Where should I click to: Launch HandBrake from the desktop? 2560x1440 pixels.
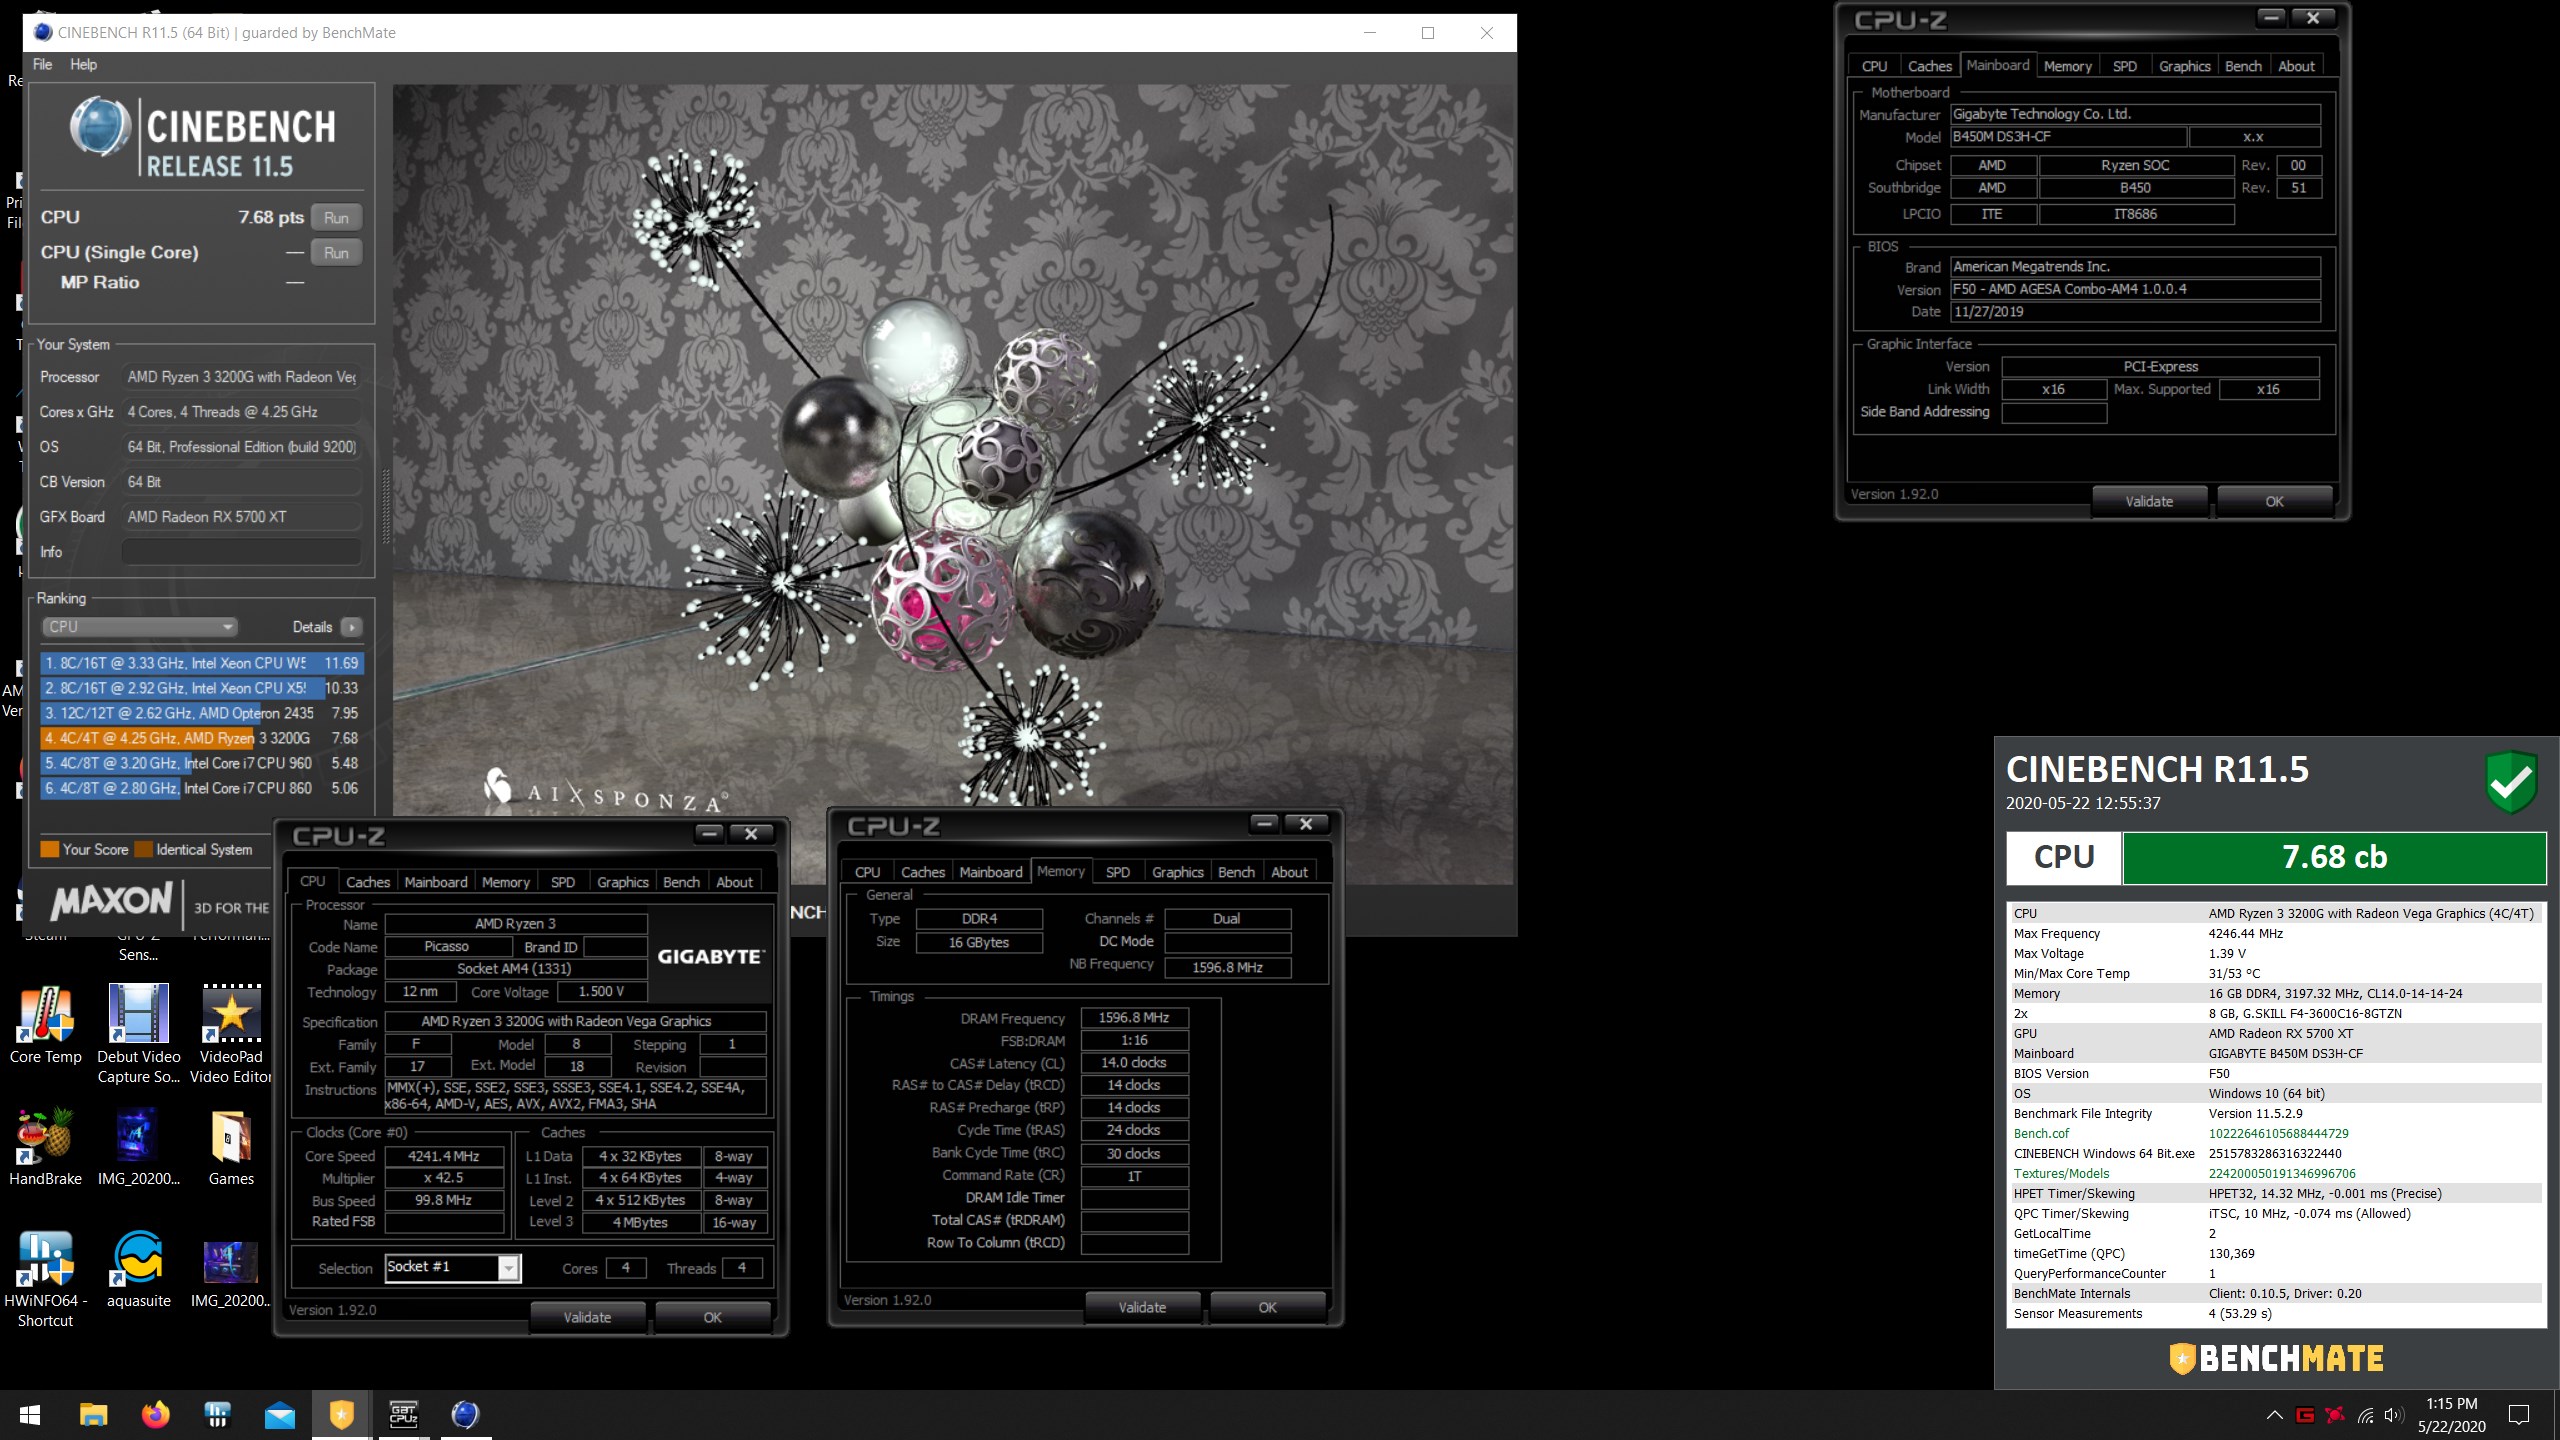pos(45,1148)
